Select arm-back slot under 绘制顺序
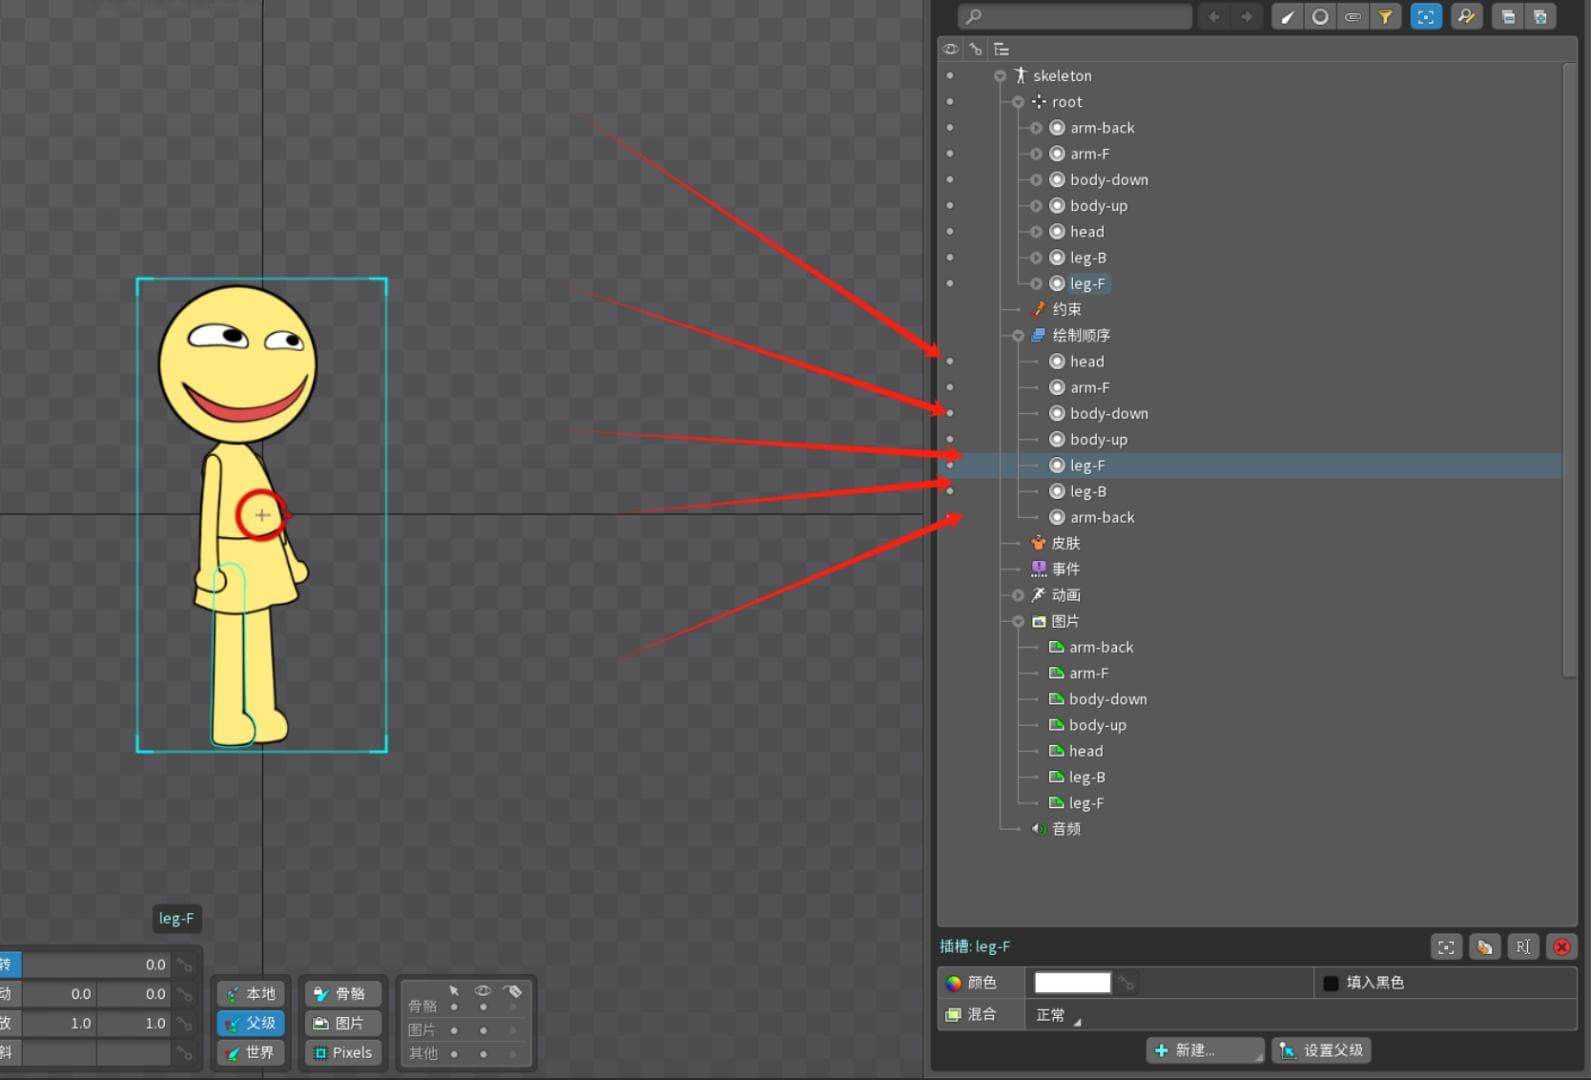 tap(1102, 517)
